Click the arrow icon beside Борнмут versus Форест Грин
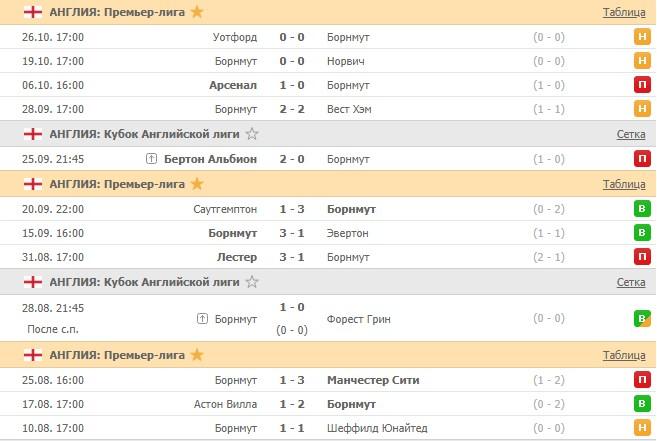Image resolution: width=657 pixels, height=441 pixels. (203, 320)
